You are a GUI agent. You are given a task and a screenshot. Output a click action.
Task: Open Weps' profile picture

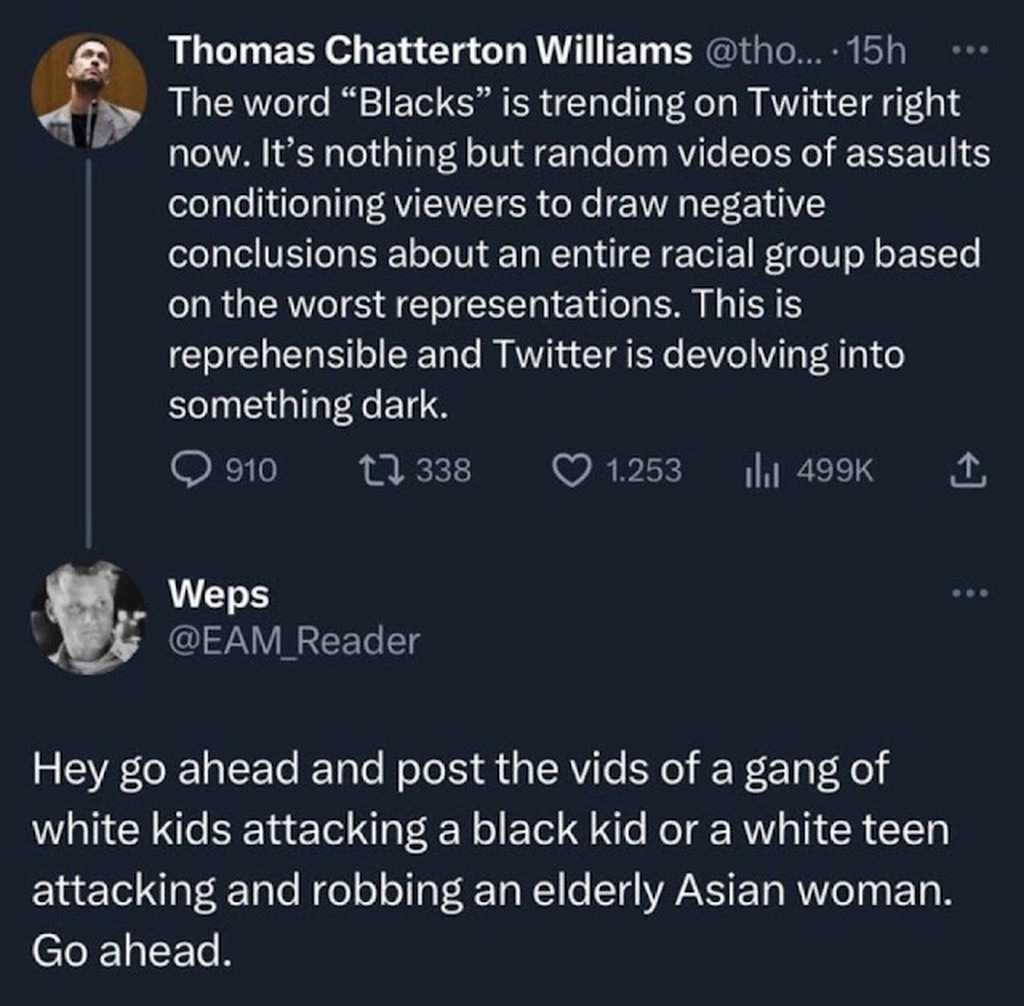point(88,617)
